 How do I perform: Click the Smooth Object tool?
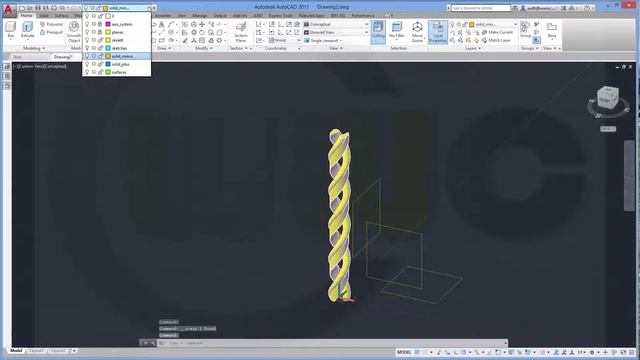point(74,32)
